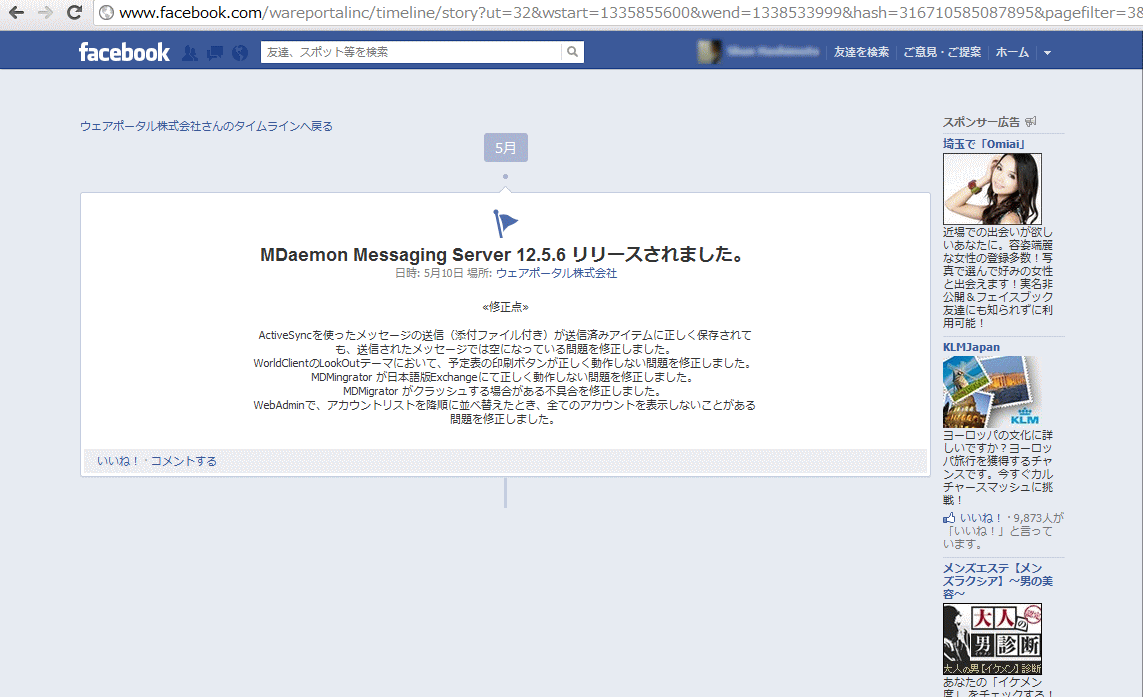Open 友達を検索 in the top bar
The width and height of the screenshot is (1143, 697).
click(862, 52)
